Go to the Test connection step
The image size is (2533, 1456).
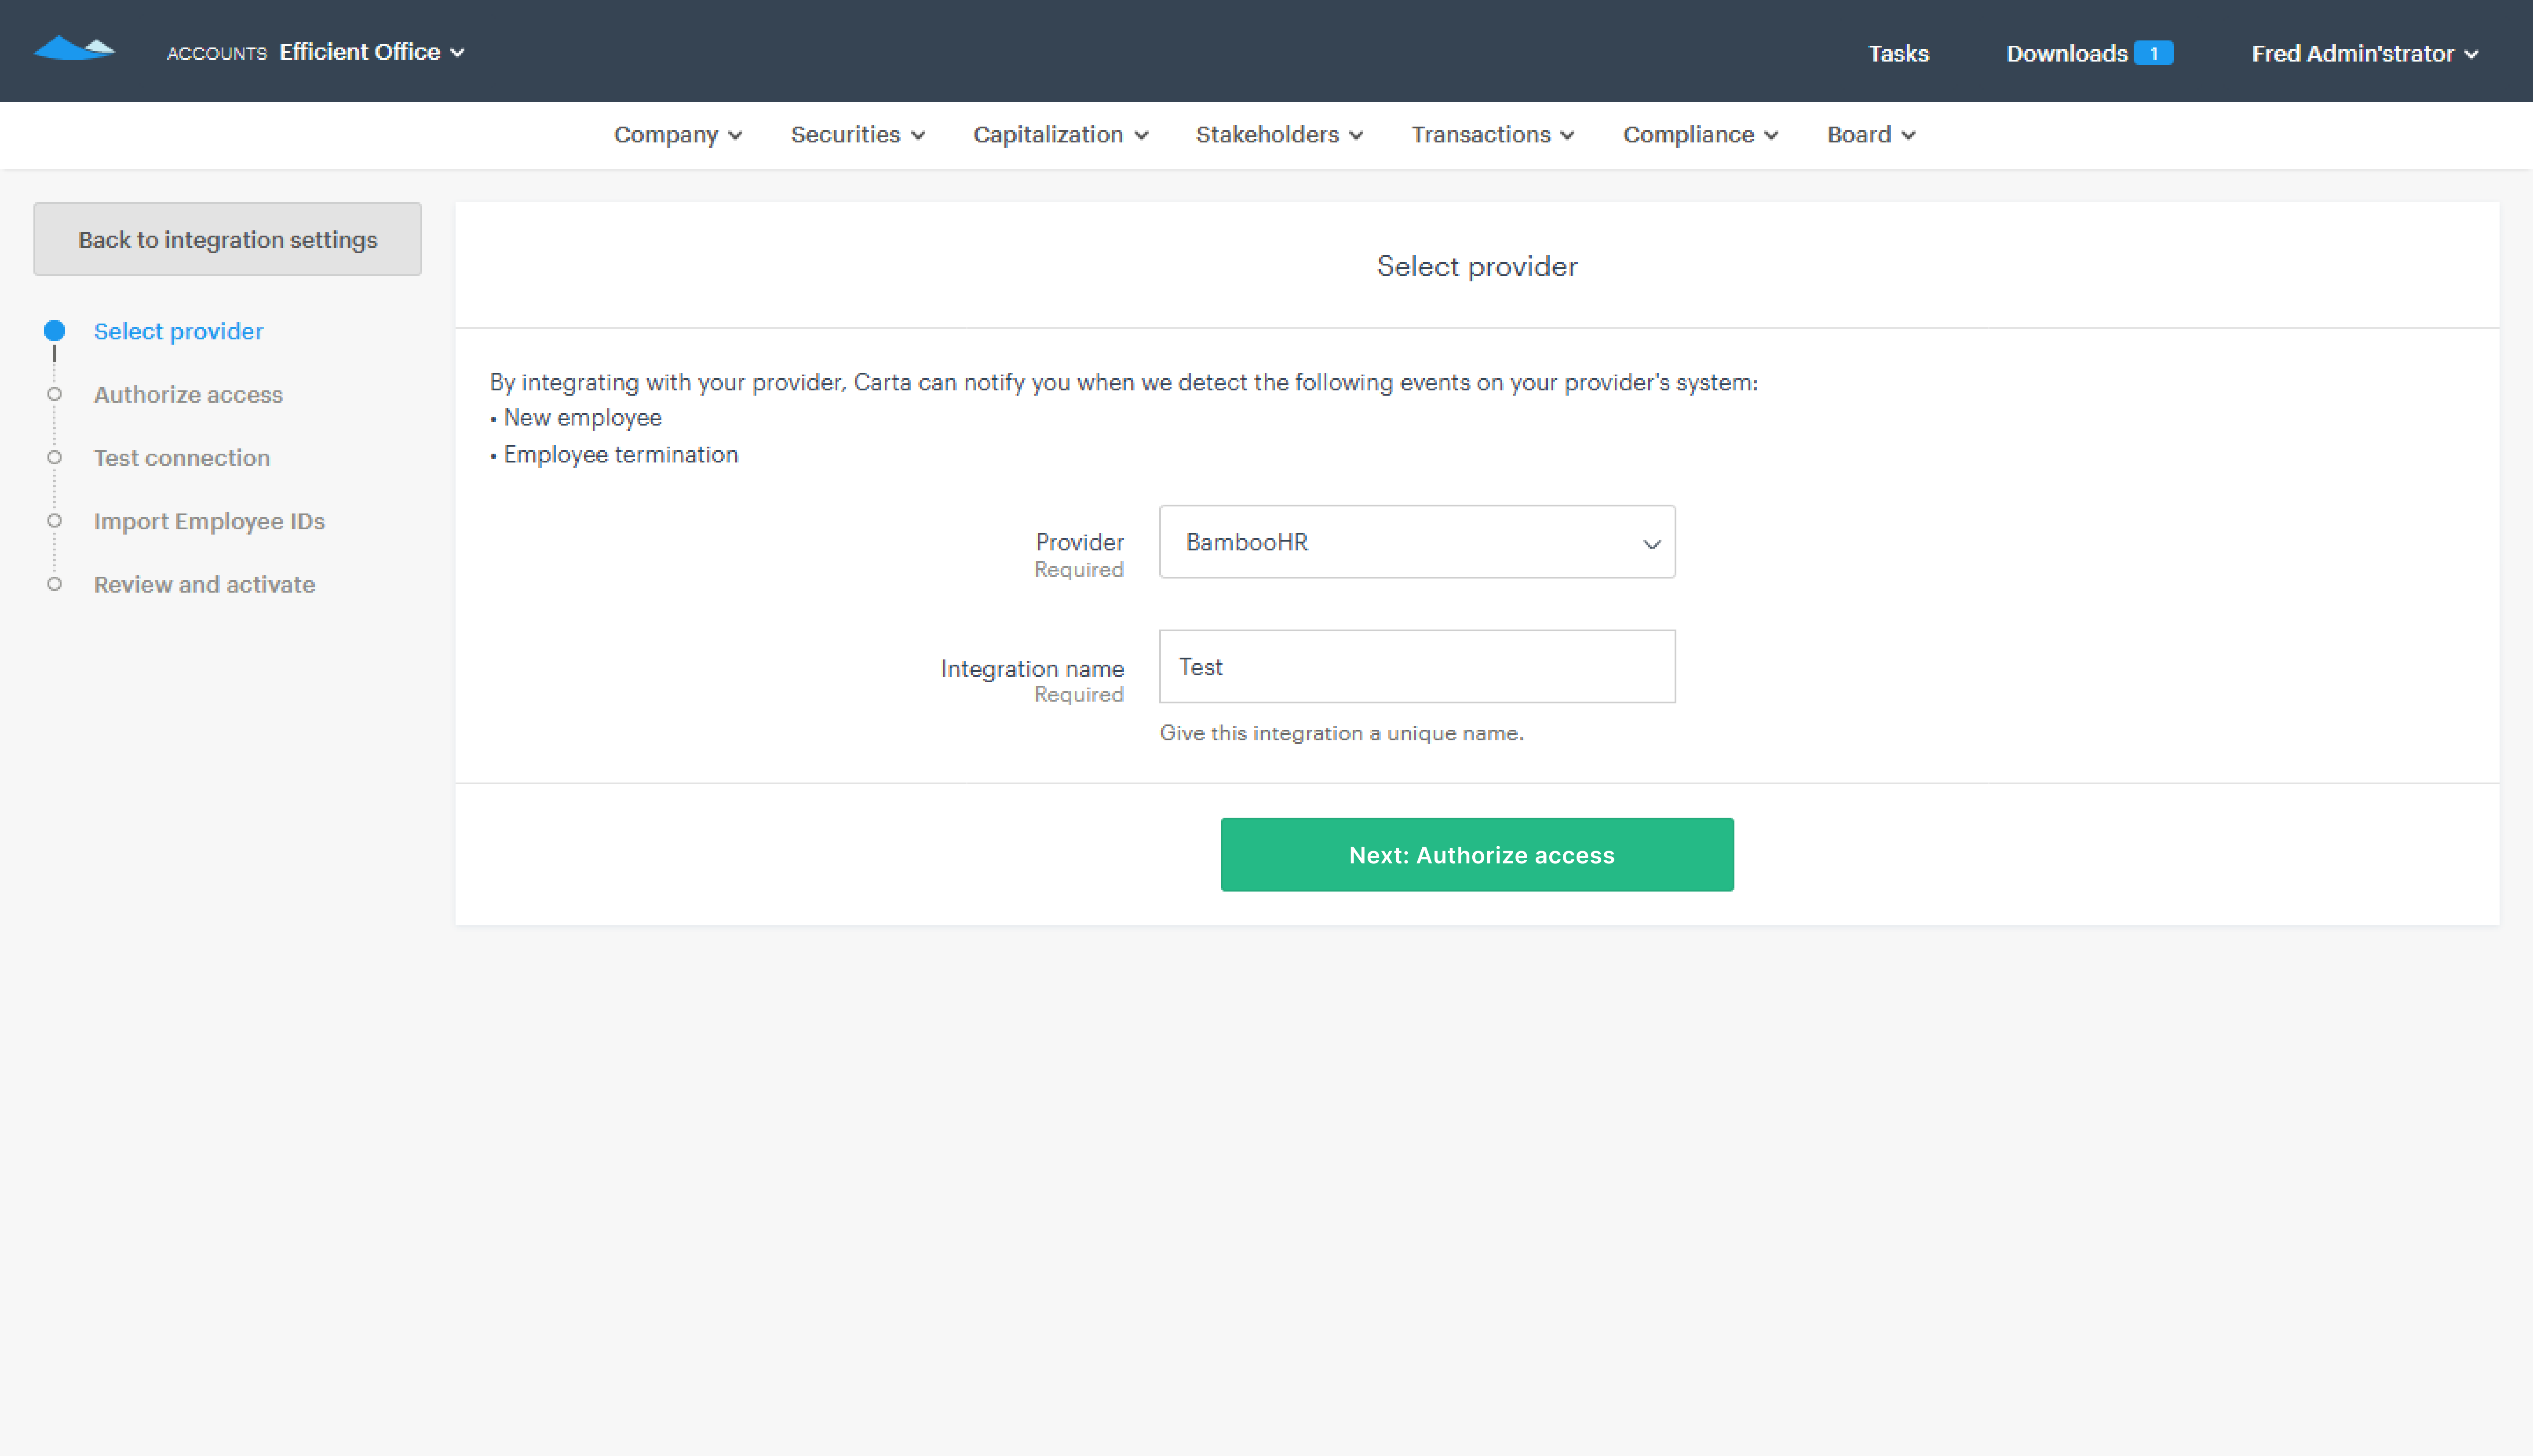tap(182, 457)
